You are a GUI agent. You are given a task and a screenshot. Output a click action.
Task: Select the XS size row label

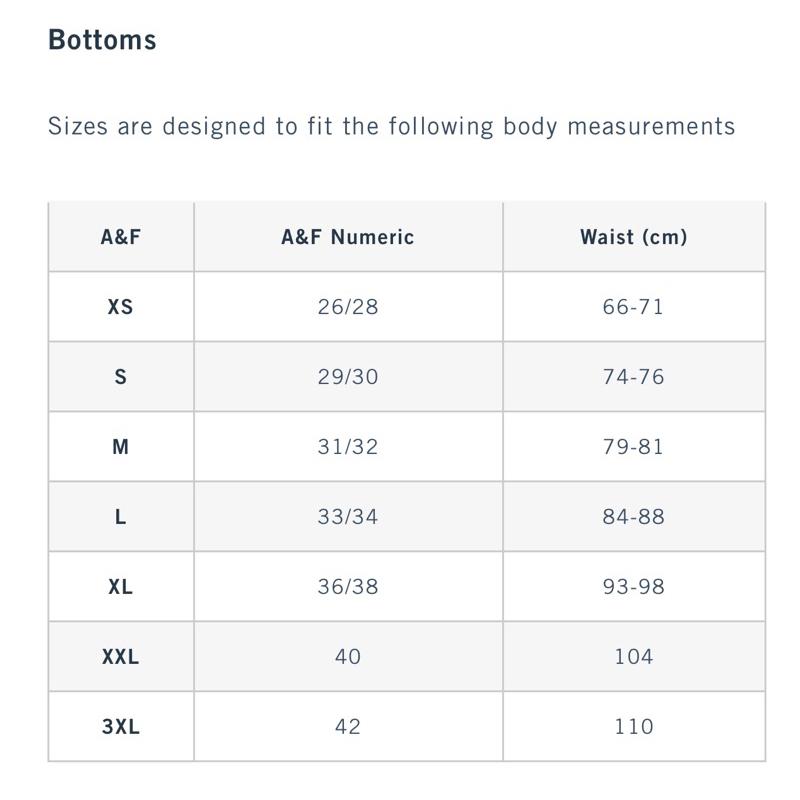tap(121, 307)
